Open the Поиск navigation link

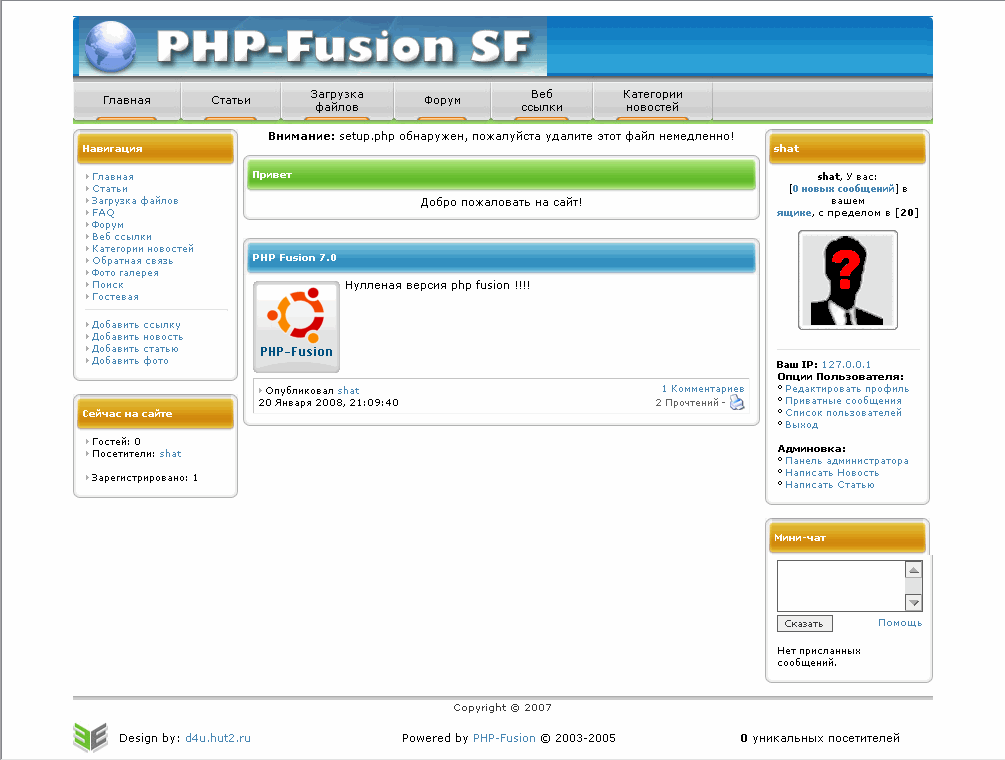click(x=108, y=285)
